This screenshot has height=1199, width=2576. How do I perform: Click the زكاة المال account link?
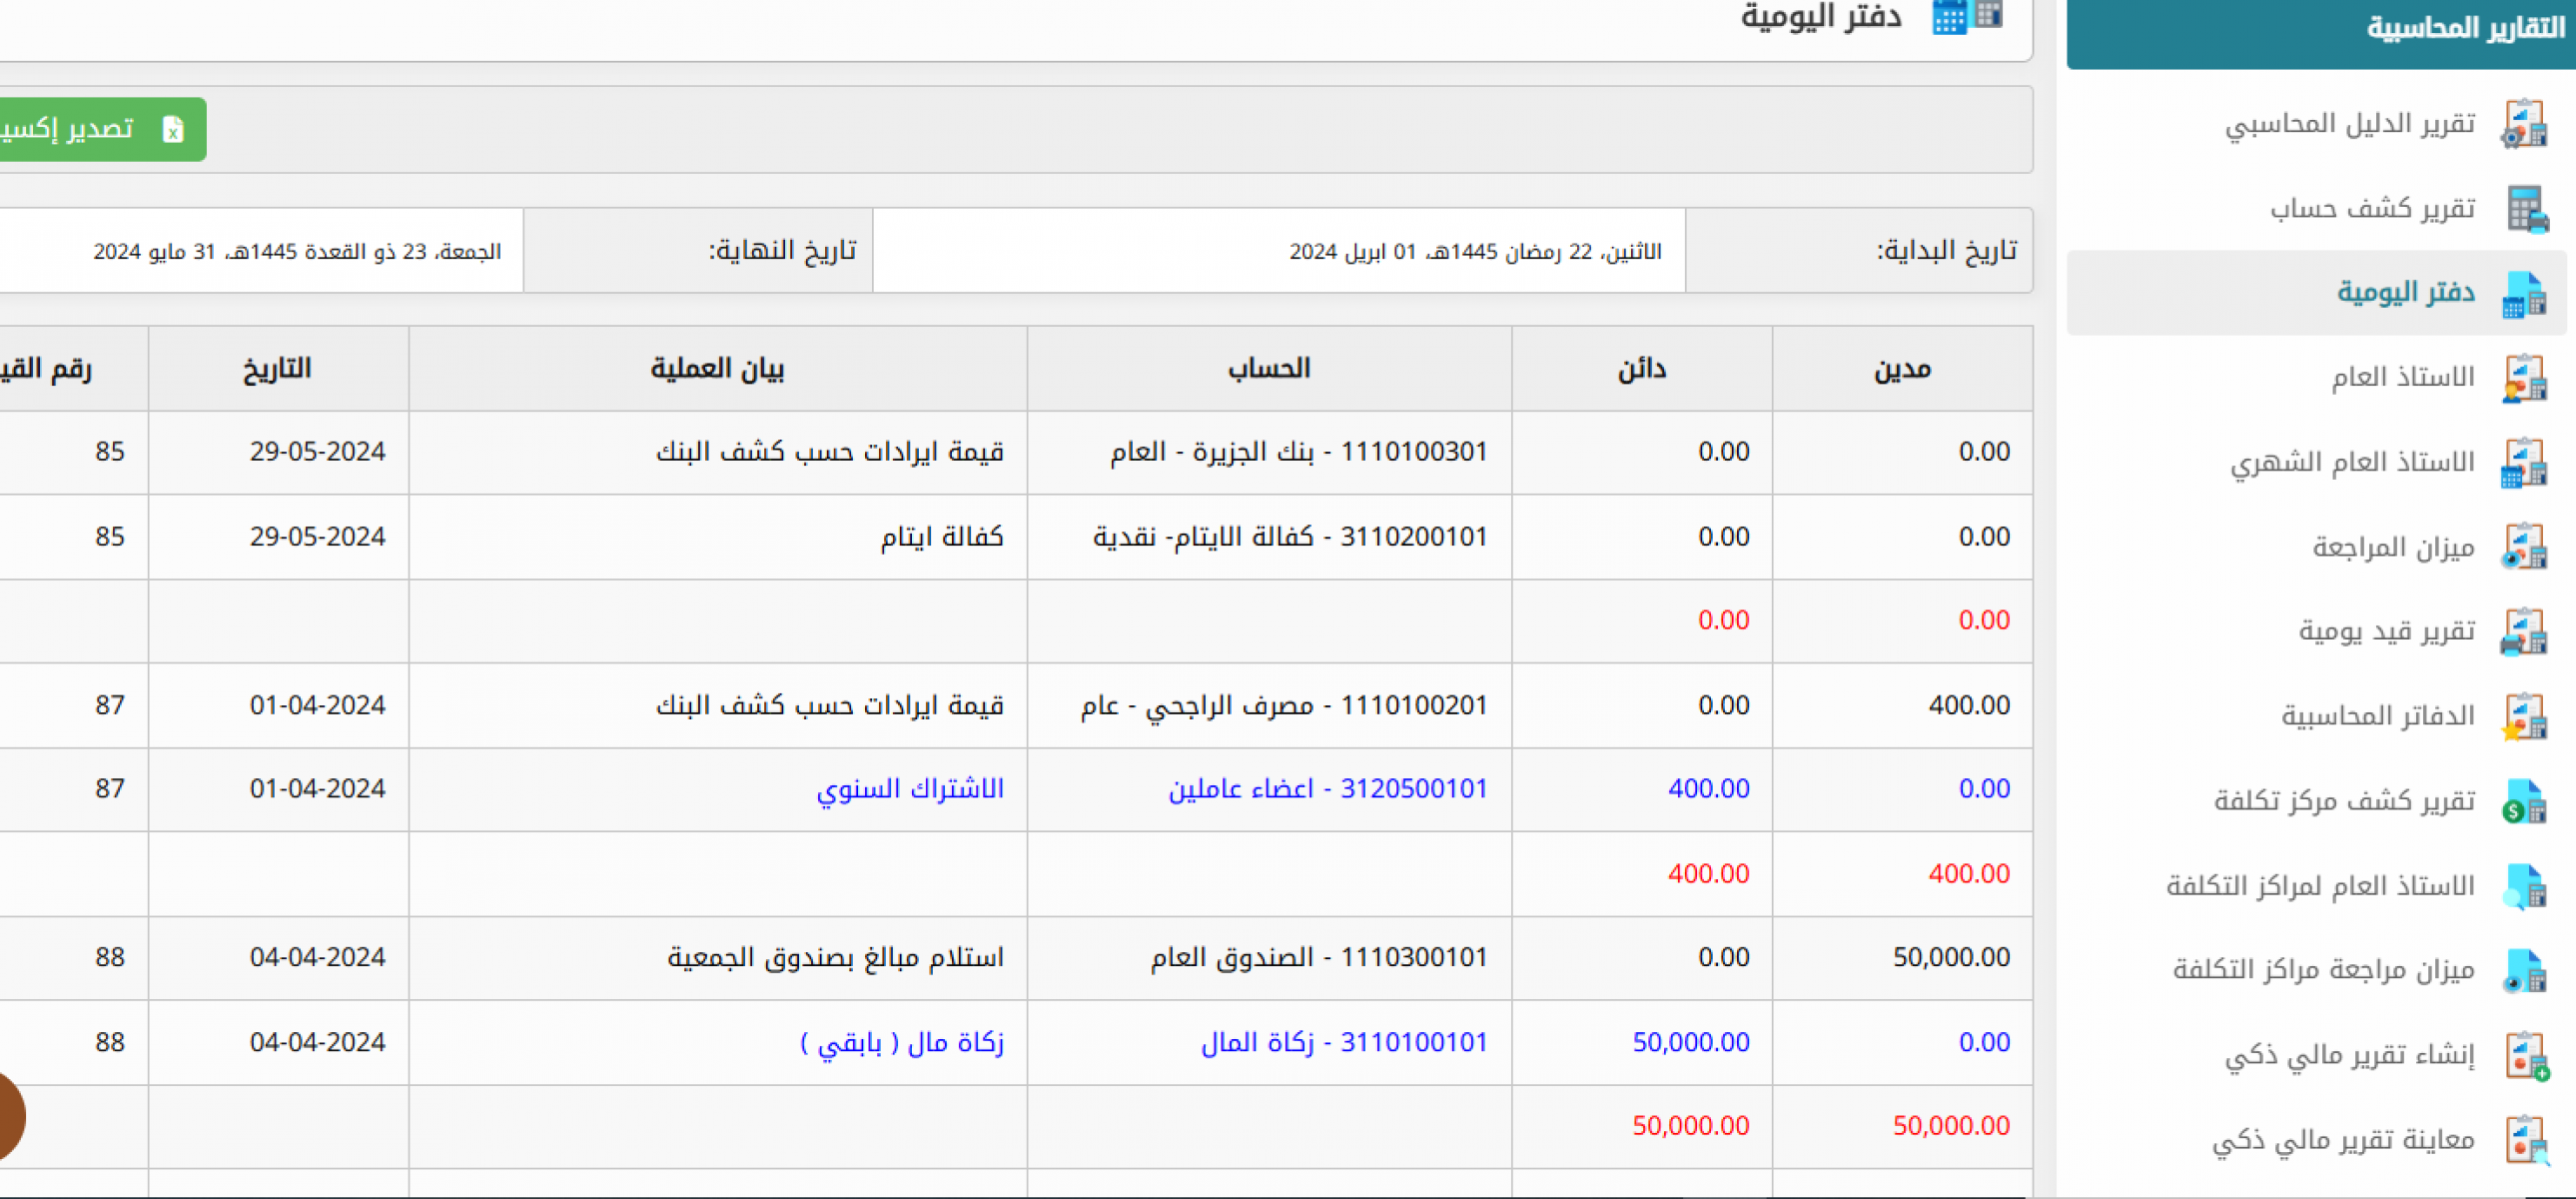click(x=1343, y=1043)
